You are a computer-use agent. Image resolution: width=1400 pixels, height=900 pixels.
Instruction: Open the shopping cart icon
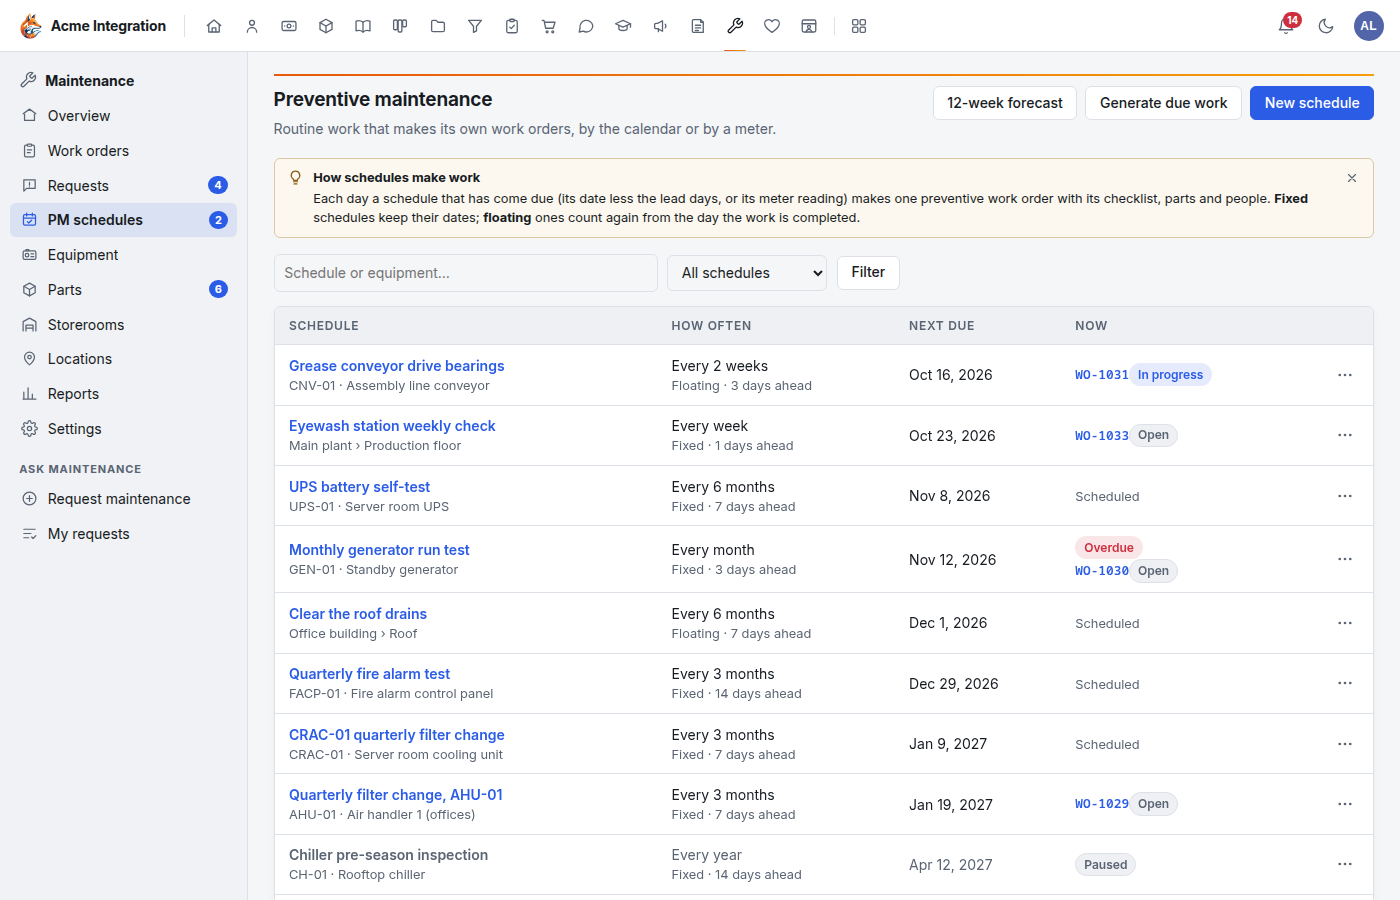[x=549, y=26]
